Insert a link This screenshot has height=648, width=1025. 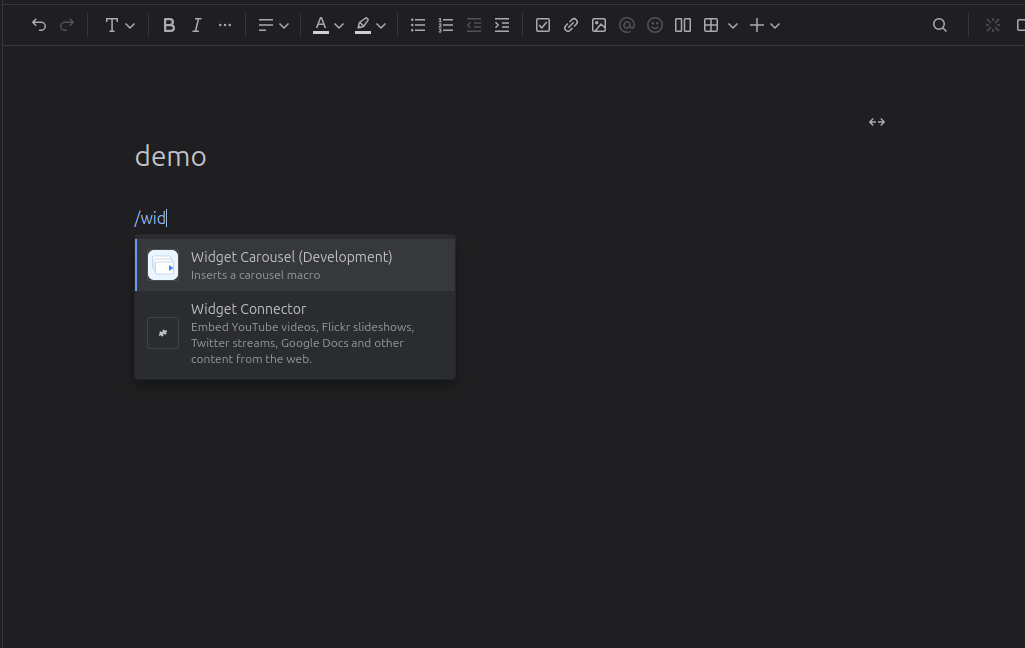click(x=571, y=26)
